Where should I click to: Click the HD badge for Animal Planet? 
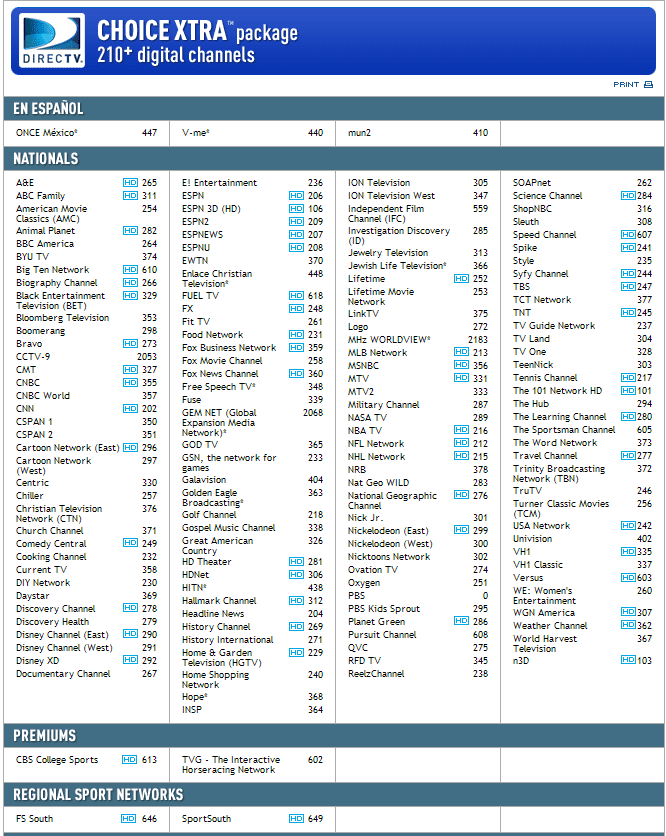(130, 231)
